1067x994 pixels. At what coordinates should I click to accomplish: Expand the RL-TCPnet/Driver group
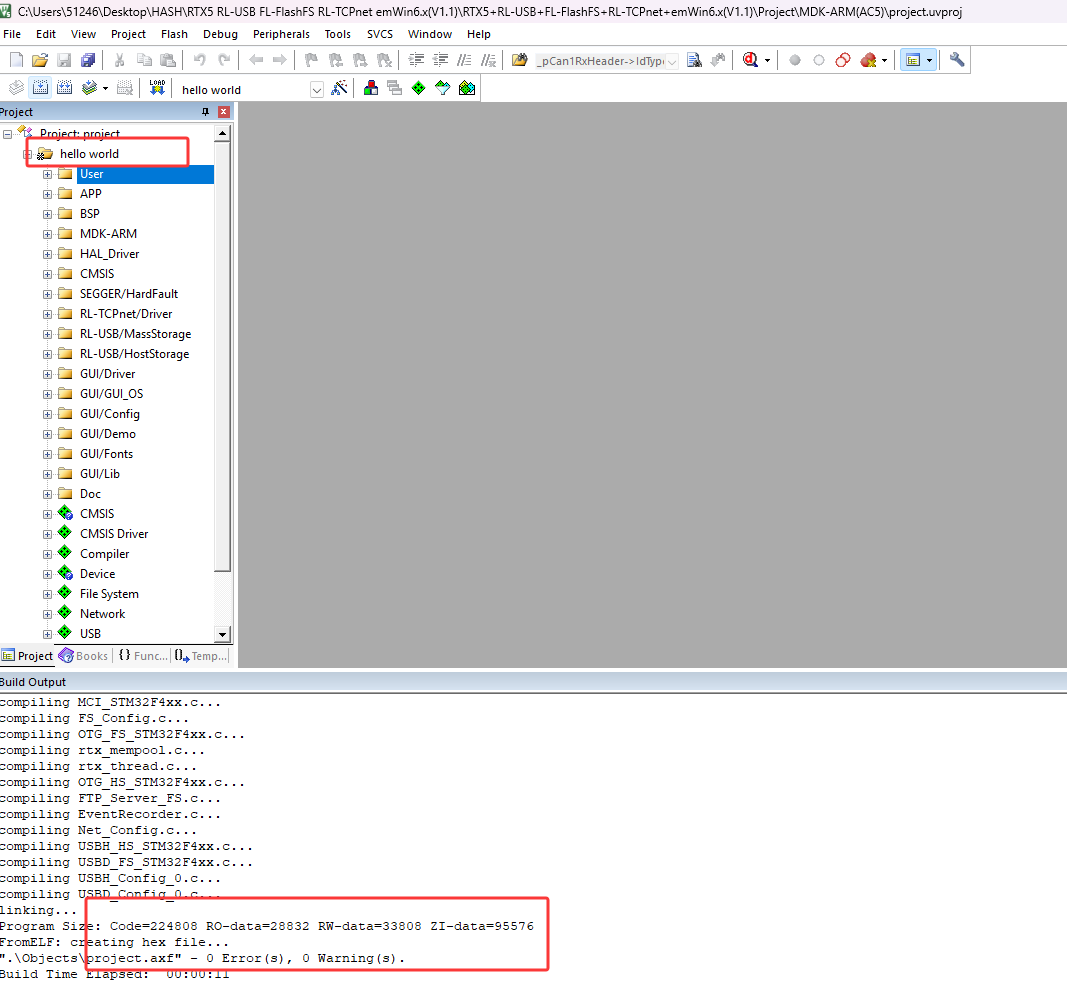tap(48, 314)
